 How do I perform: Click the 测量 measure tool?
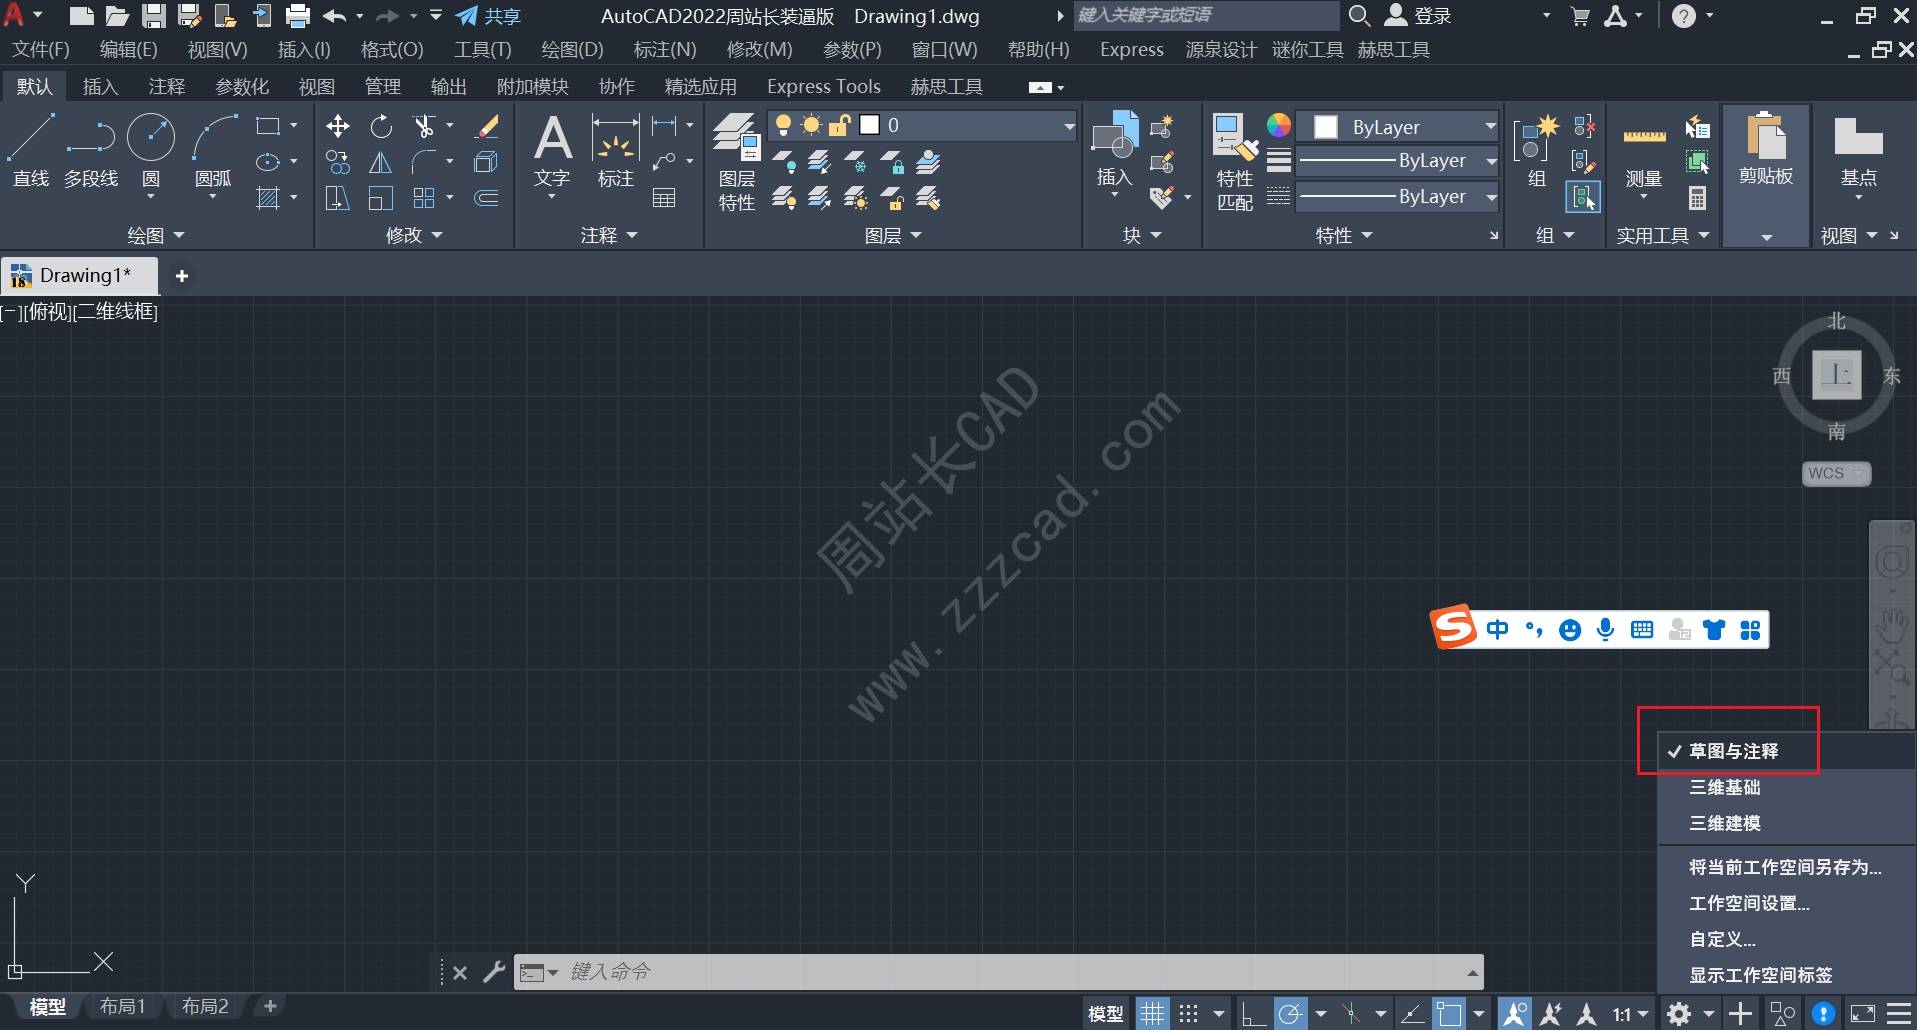(x=1644, y=150)
